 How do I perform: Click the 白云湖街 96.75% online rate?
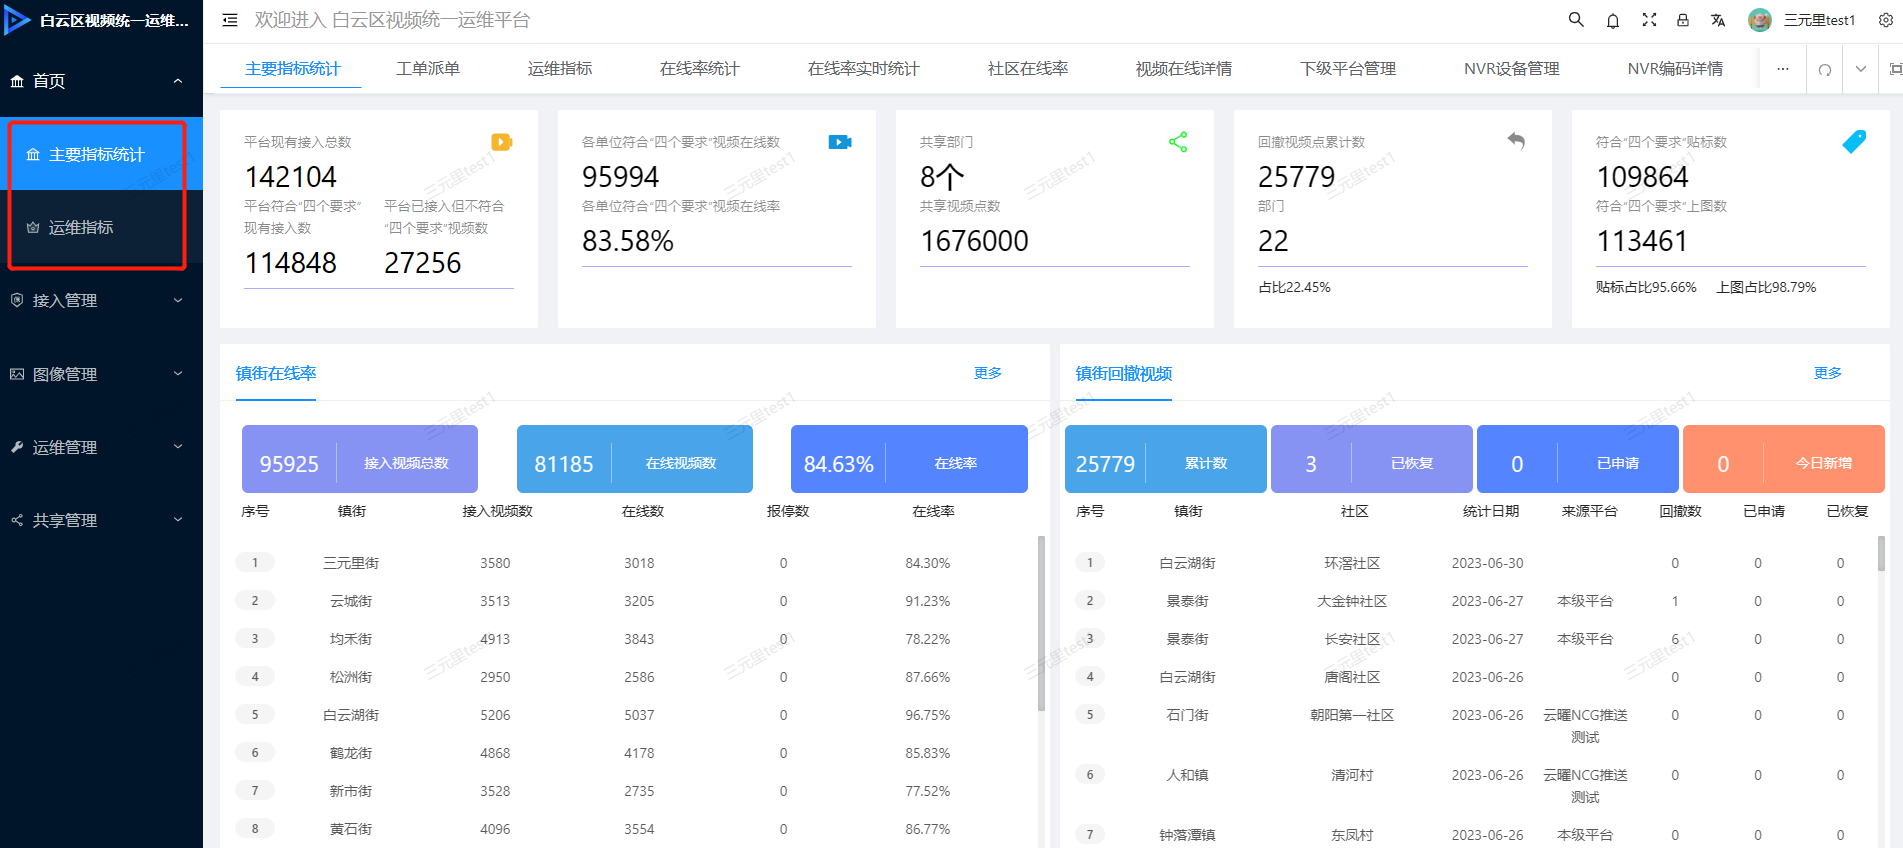point(928,715)
